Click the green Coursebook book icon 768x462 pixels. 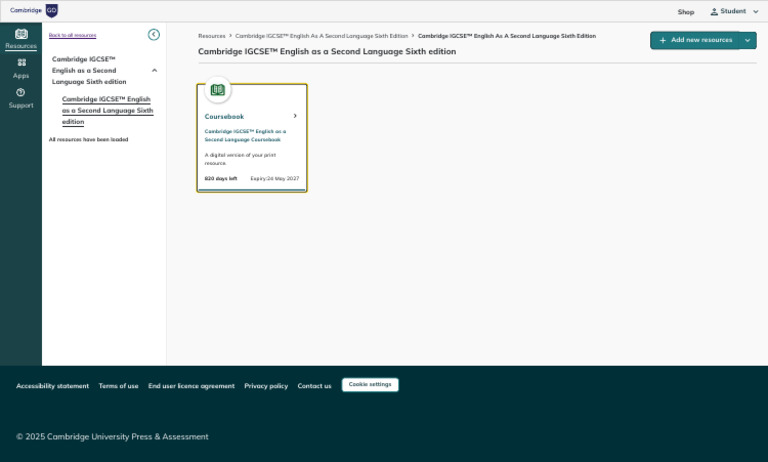218,90
